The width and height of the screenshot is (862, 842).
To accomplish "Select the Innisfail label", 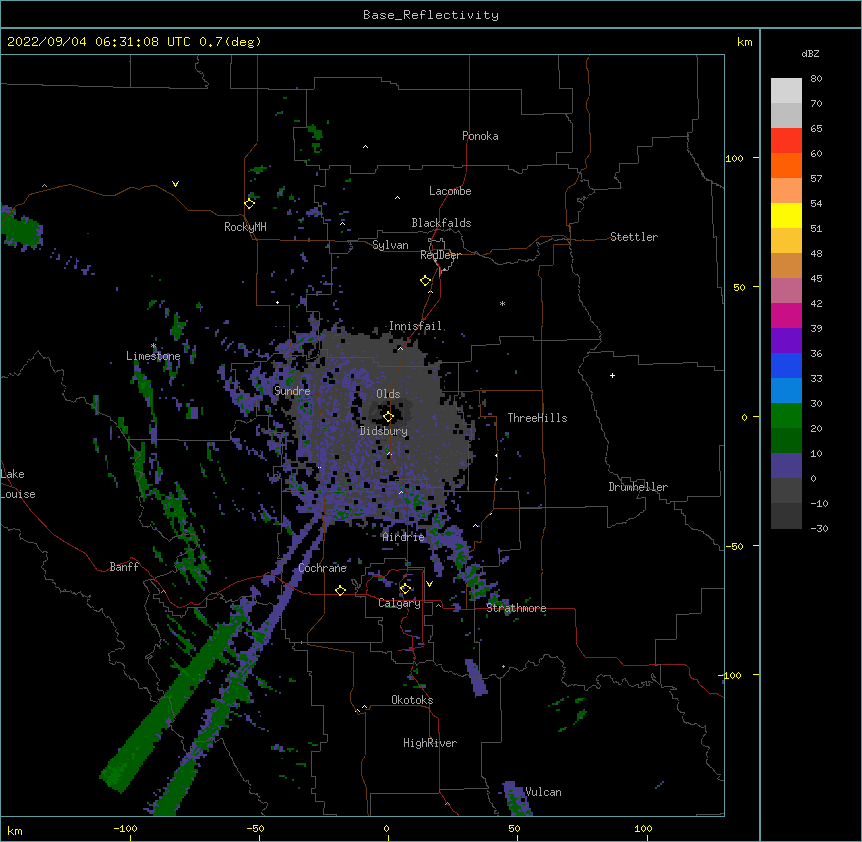I will click(x=415, y=326).
